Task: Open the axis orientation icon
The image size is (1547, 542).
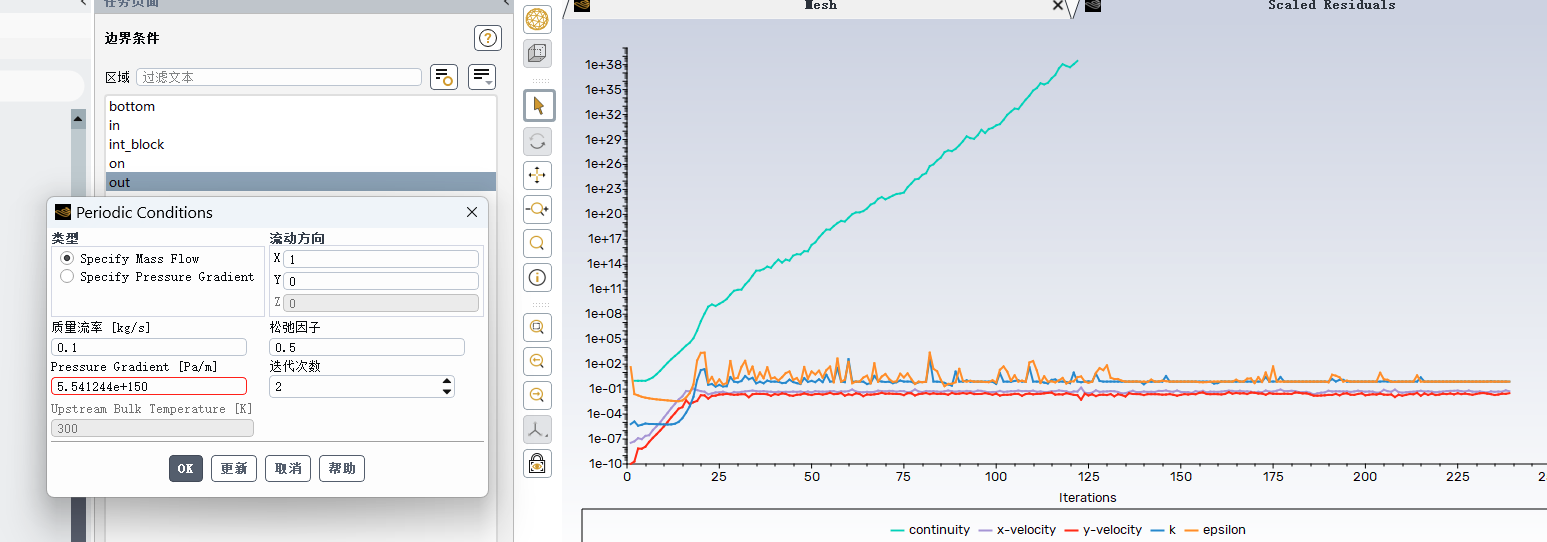Action: (538, 430)
